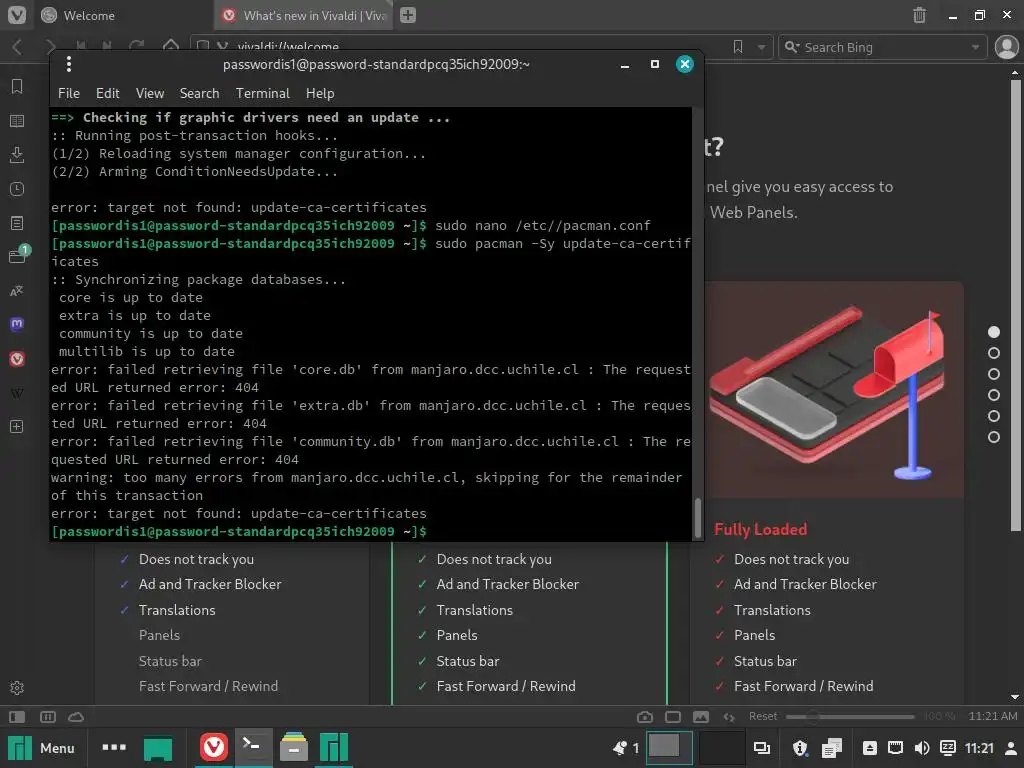Open the Notes panel in sidebar
The height and width of the screenshot is (768, 1024).
point(17,223)
